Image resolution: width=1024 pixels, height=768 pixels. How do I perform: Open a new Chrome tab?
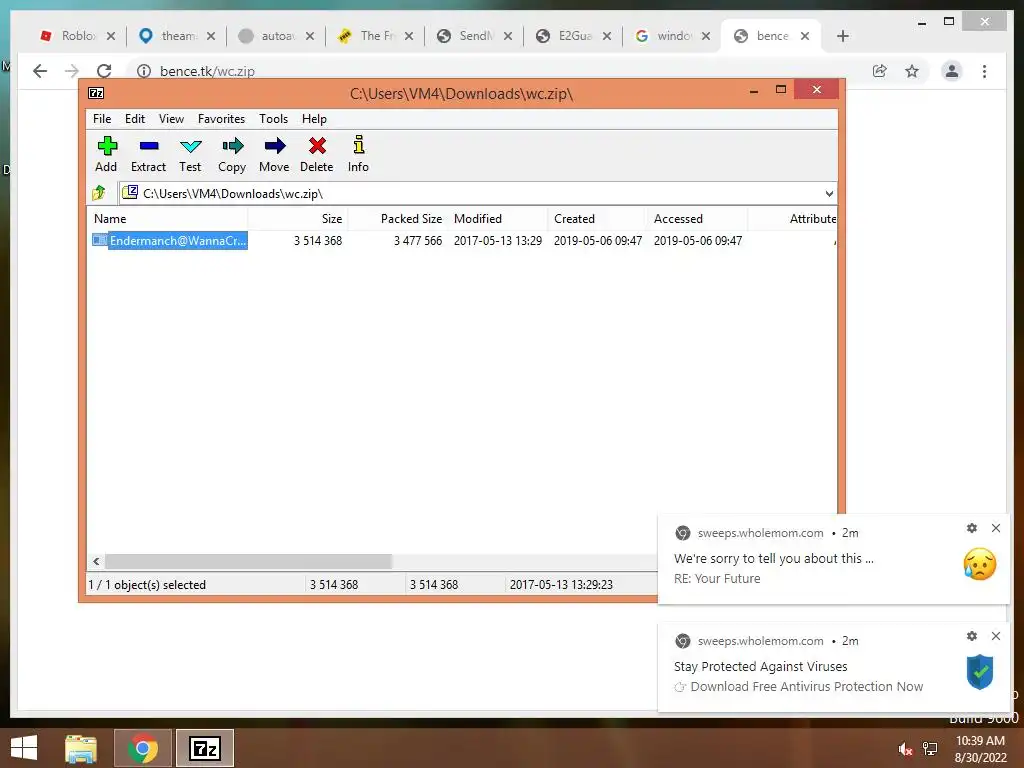tap(842, 36)
